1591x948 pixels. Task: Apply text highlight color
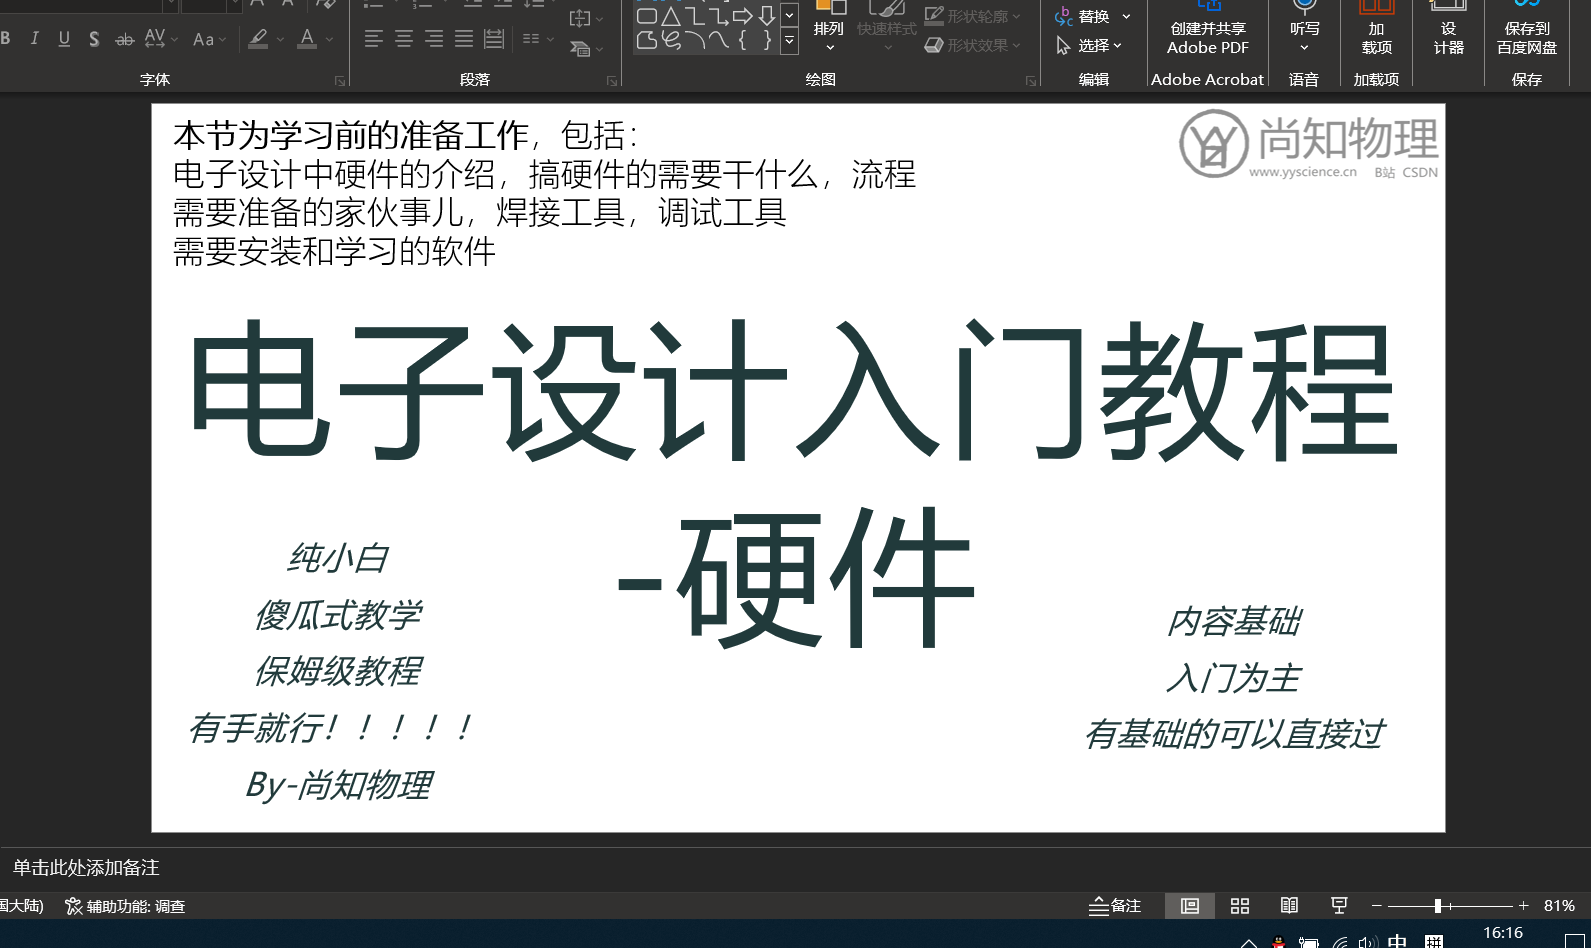[x=258, y=39]
